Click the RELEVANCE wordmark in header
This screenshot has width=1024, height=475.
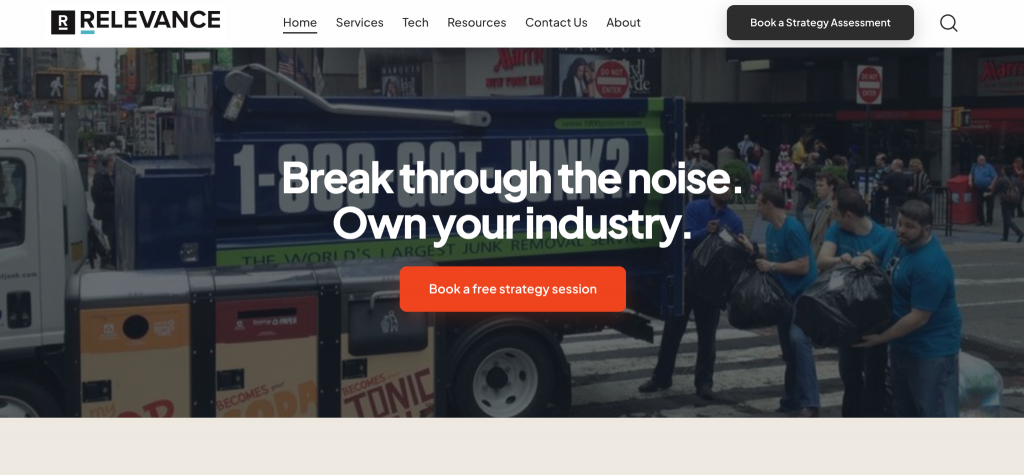(x=150, y=22)
